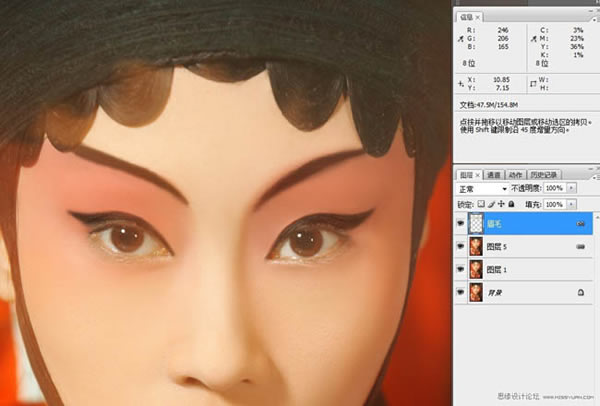
Task: Click the 文档:47.5M/154.8M document size text
Action: 489,105
